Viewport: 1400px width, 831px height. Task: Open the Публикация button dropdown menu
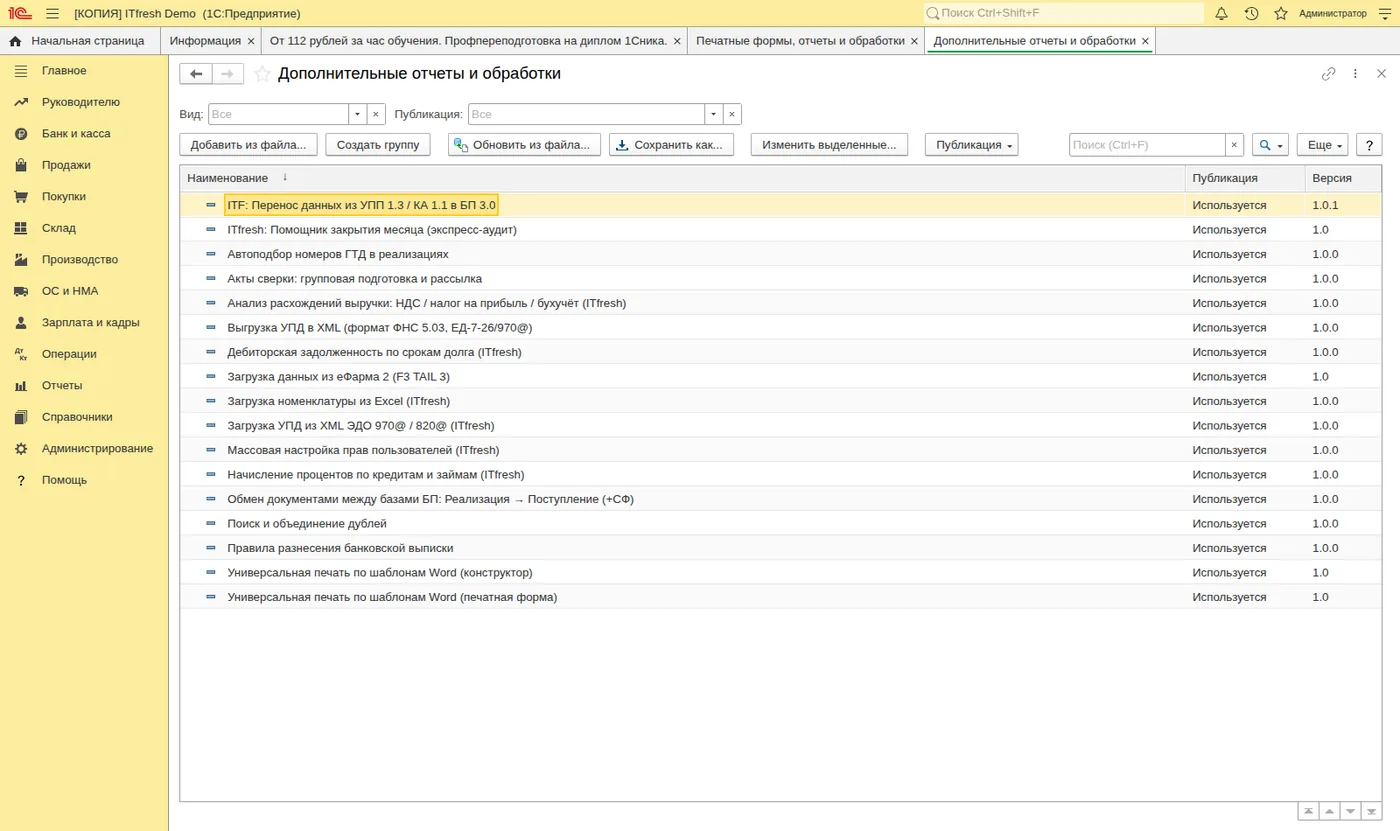click(971, 145)
